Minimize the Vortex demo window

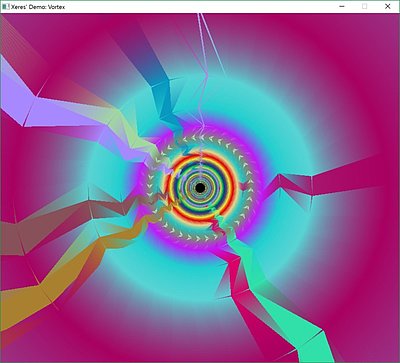(342, 6)
